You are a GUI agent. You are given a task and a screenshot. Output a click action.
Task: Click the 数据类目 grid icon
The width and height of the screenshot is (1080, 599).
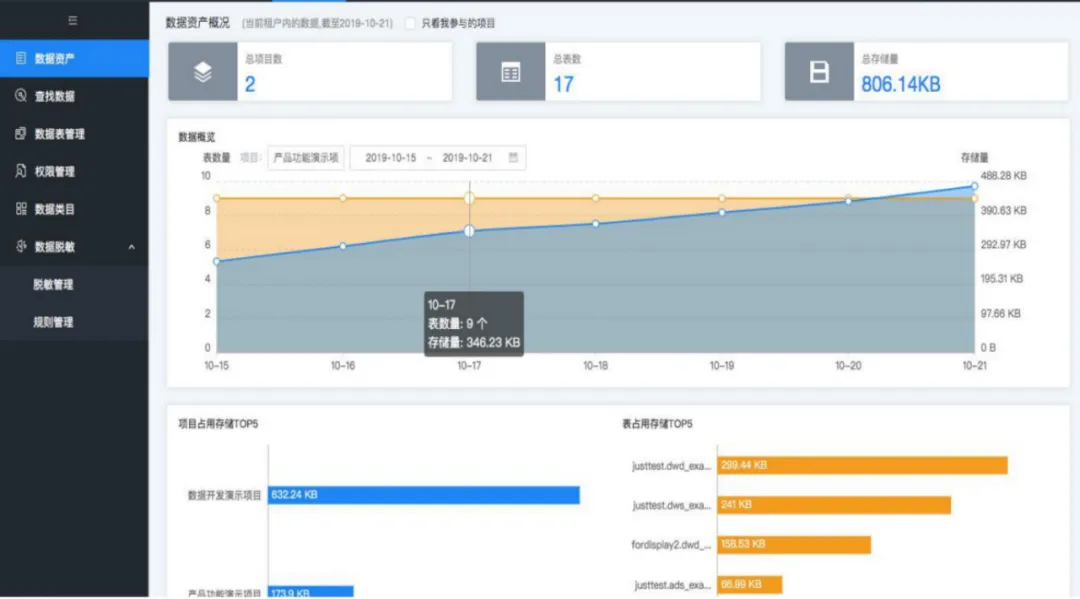pos(21,209)
